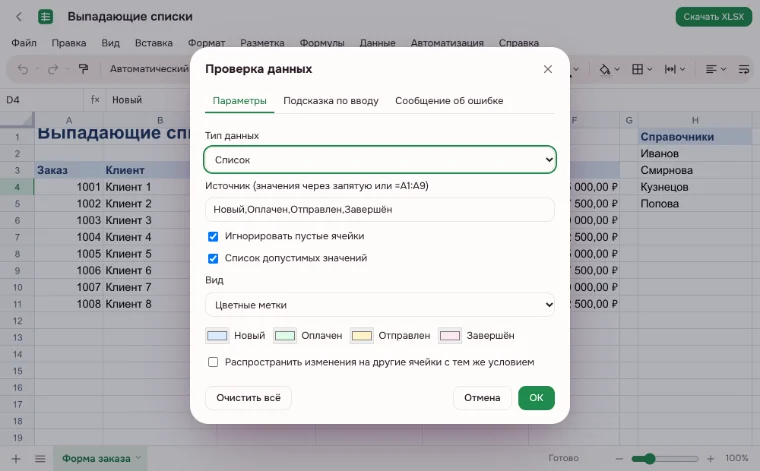This screenshot has width=760, height=471.
Task: Switch to Подсказка по вводу tab
Action: point(331,101)
